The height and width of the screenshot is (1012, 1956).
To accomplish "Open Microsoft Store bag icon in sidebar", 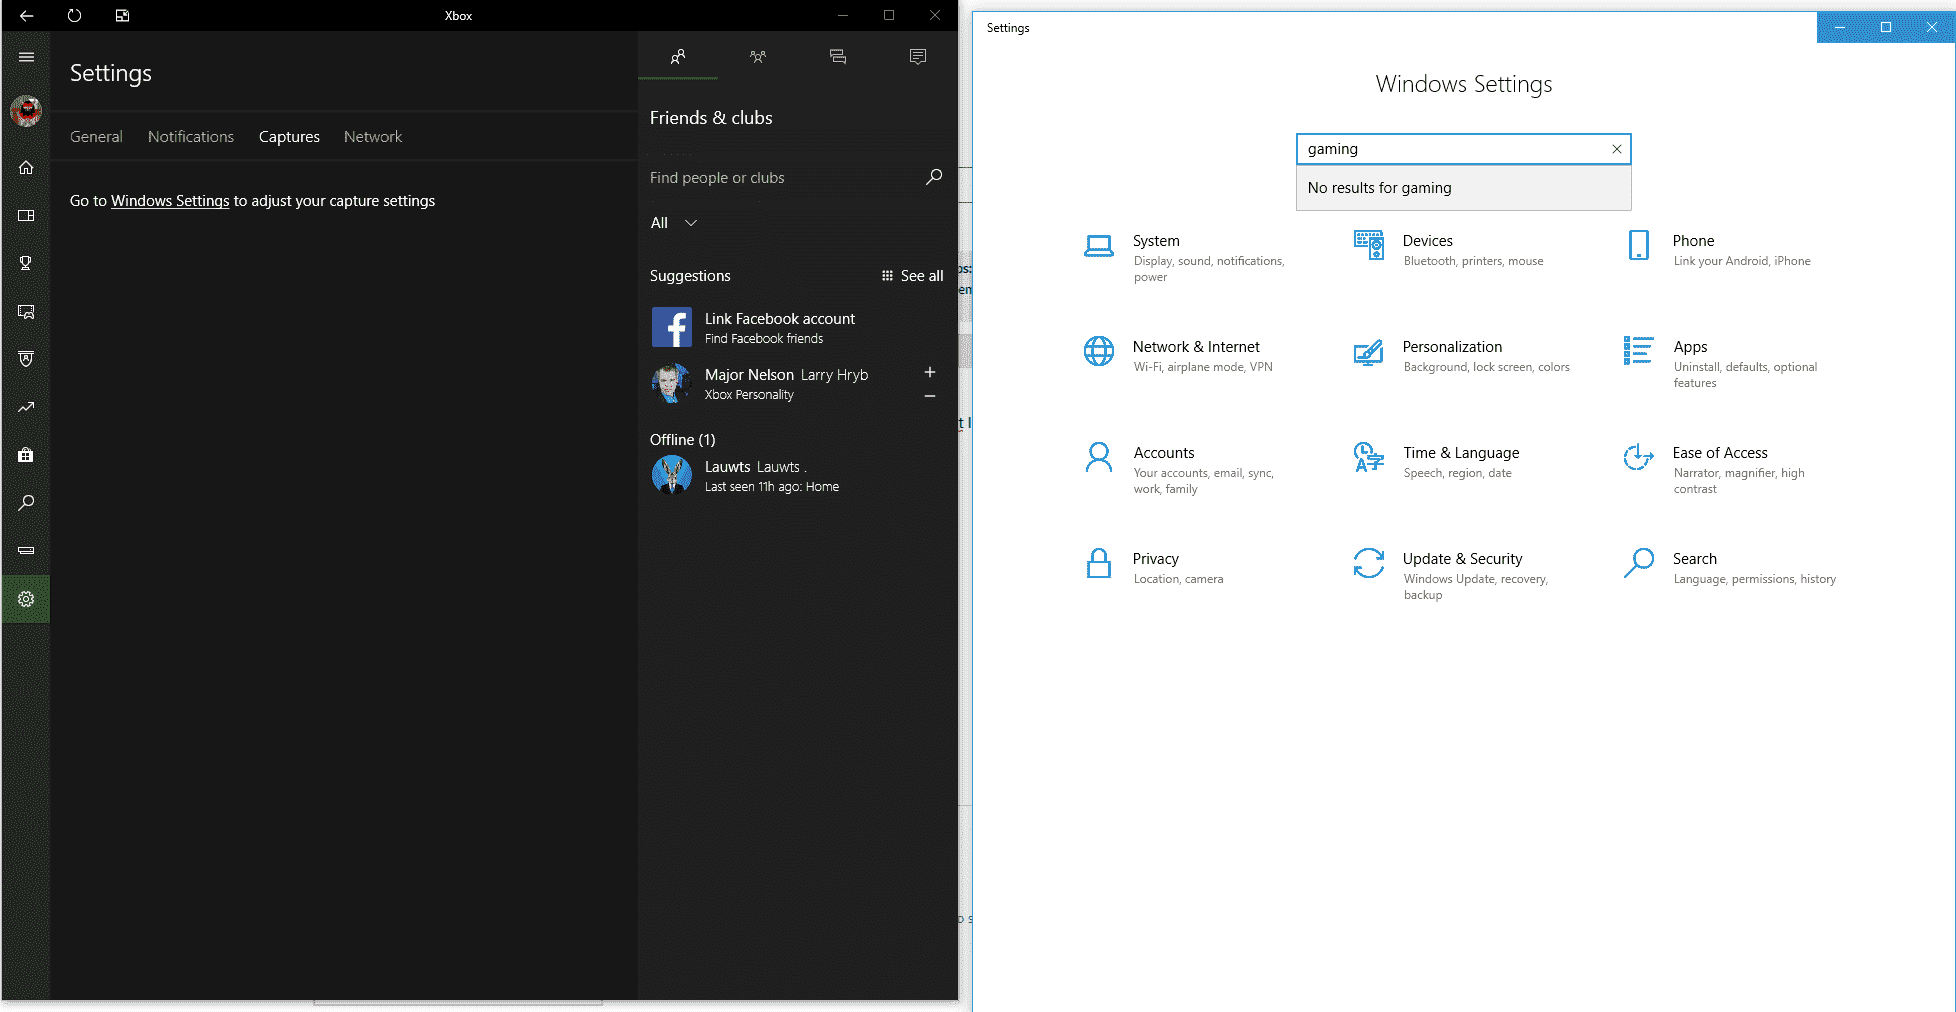I will coord(26,455).
